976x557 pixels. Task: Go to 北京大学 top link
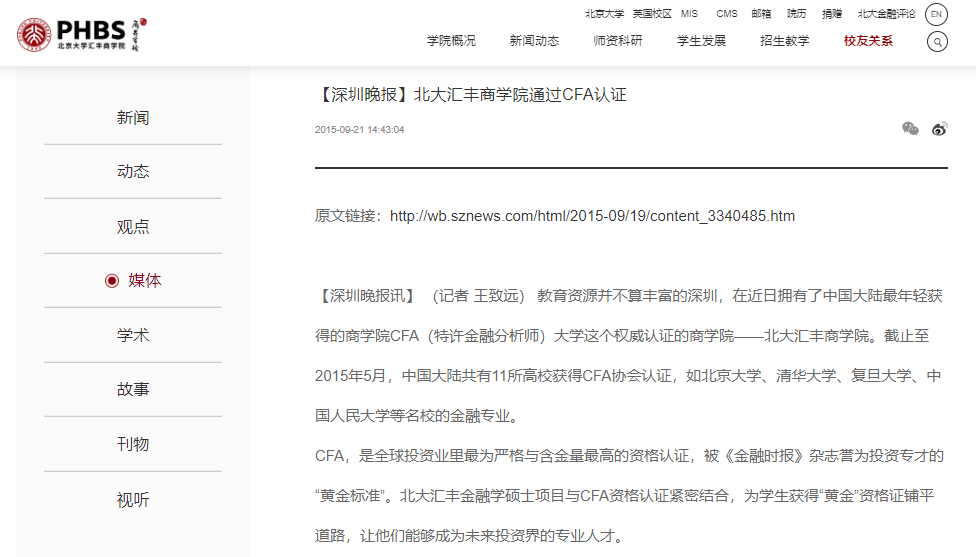coord(604,14)
